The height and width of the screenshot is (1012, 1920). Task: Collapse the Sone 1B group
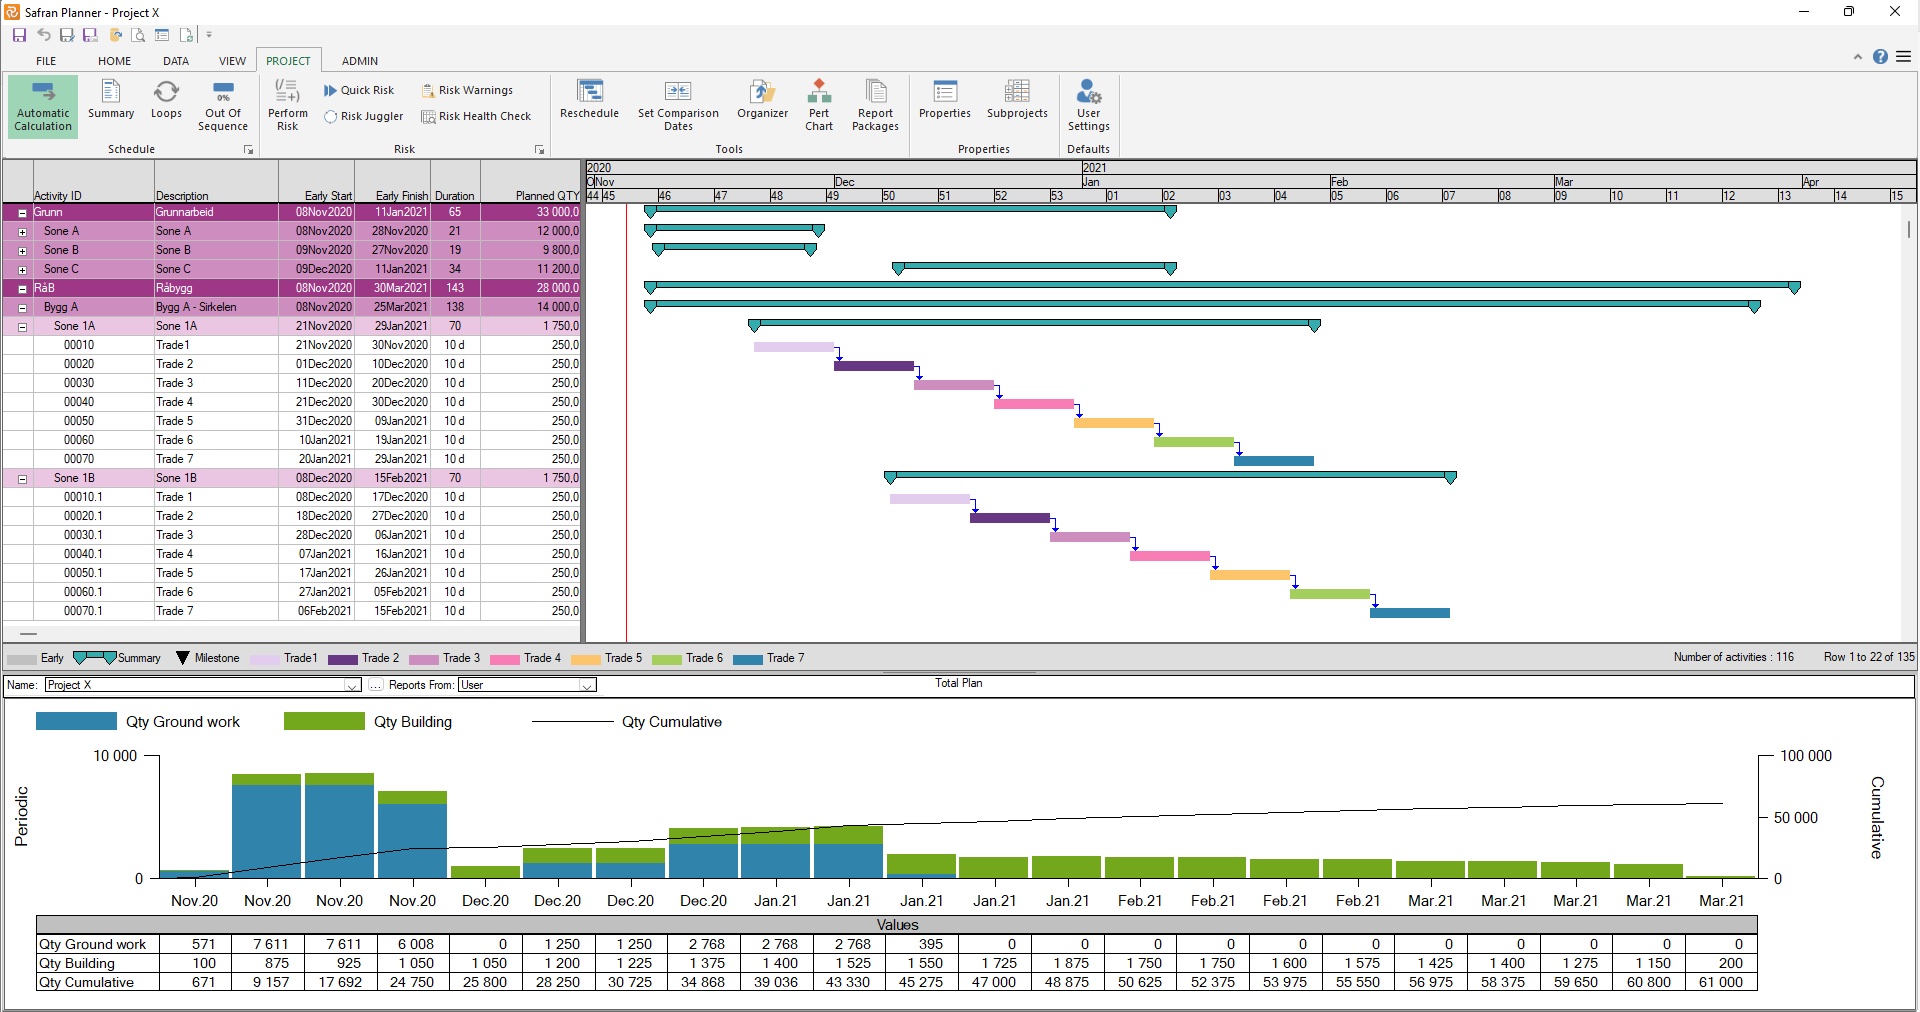(x=22, y=479)
